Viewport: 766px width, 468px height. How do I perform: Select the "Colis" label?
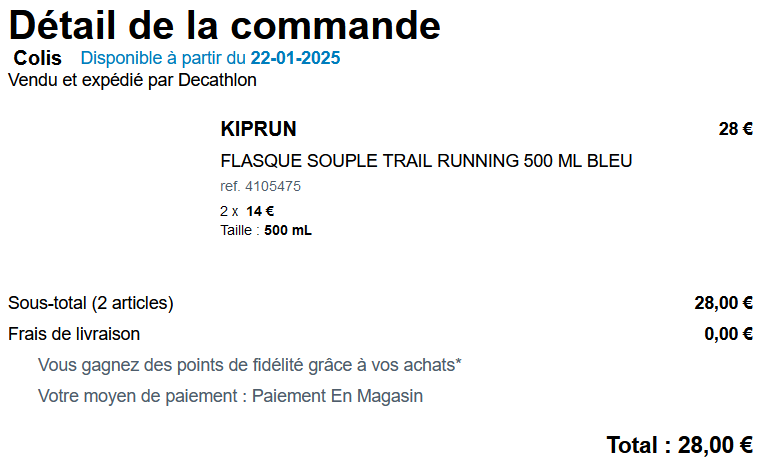point(38,58)
